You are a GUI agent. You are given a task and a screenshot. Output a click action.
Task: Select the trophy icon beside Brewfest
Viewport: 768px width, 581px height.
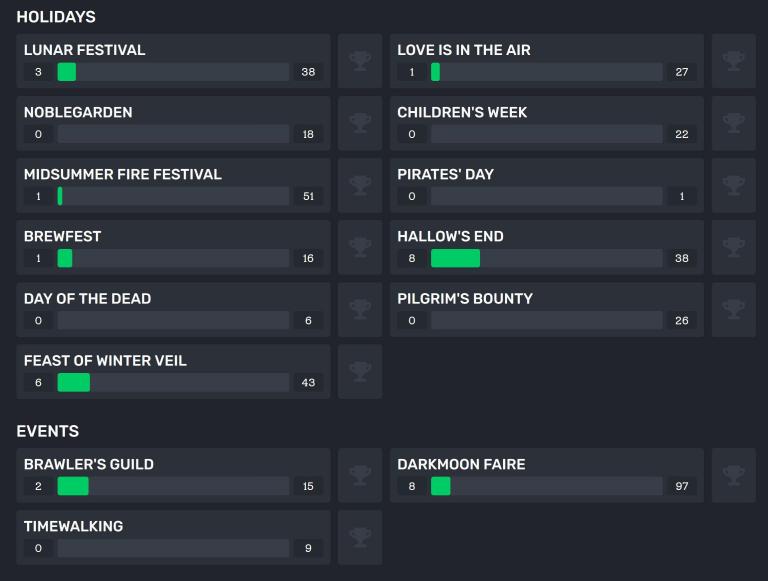click(x=360, y=247)
